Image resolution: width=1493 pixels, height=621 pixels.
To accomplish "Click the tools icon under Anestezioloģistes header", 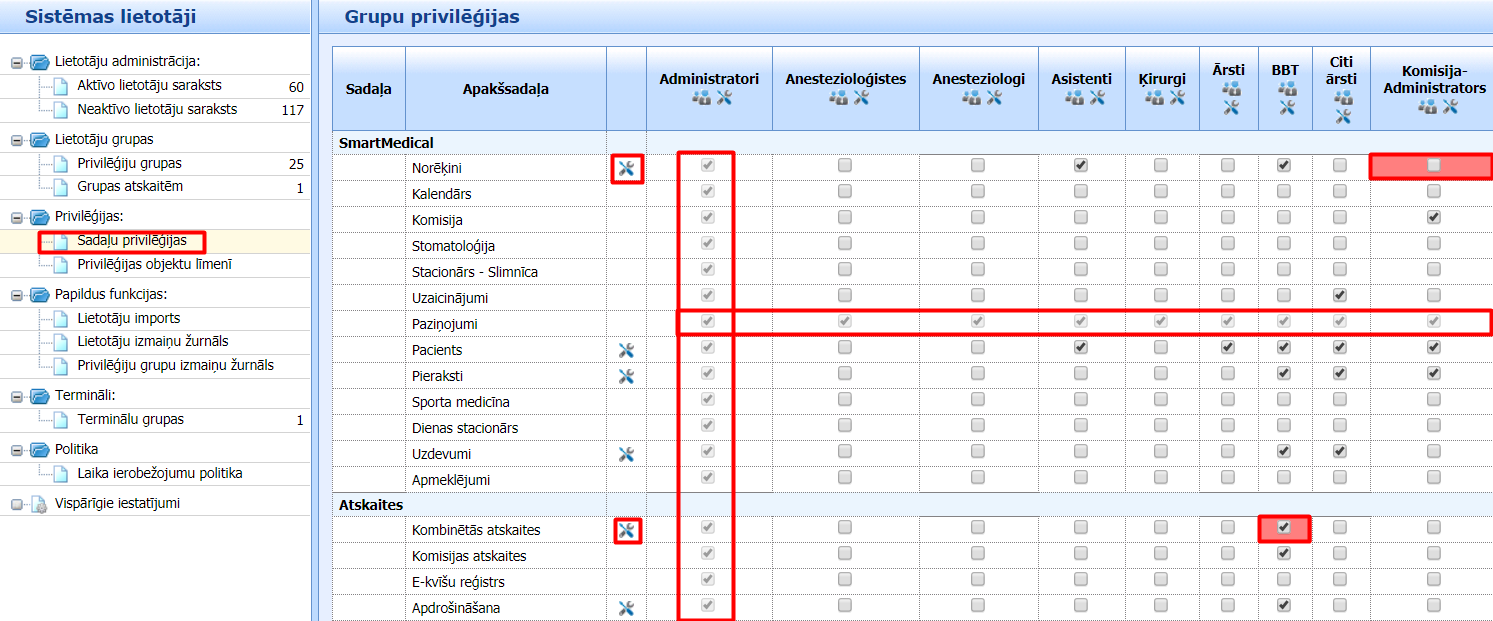I will tap(863, 98).
